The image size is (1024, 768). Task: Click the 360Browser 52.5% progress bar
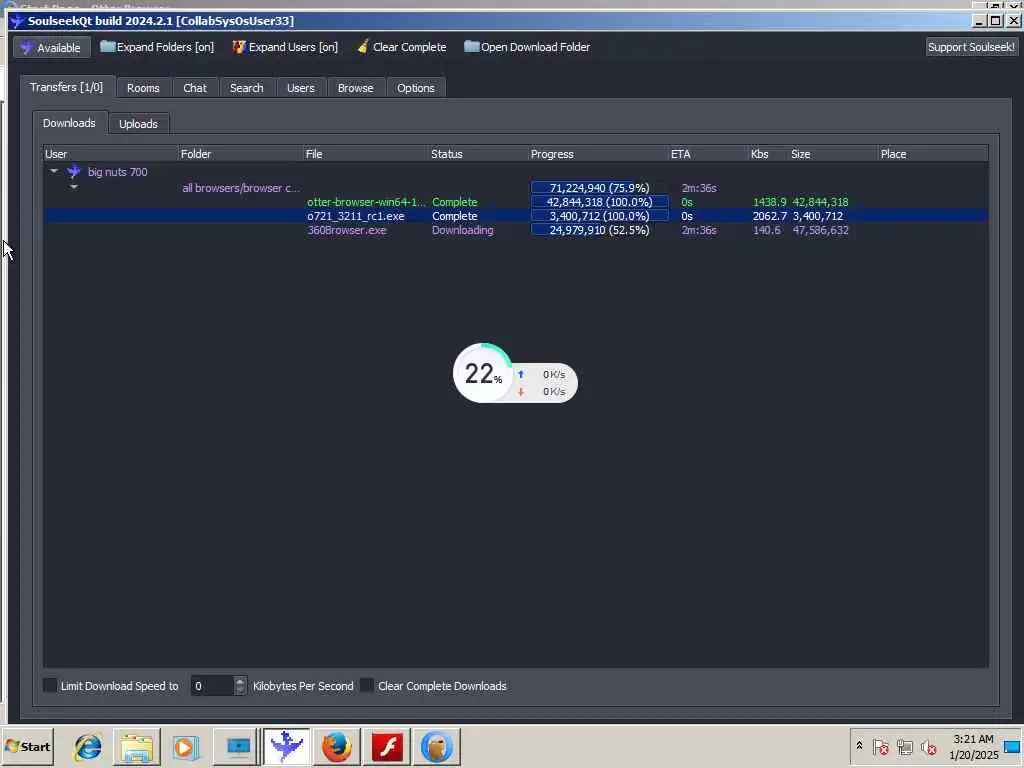[600, 230]
